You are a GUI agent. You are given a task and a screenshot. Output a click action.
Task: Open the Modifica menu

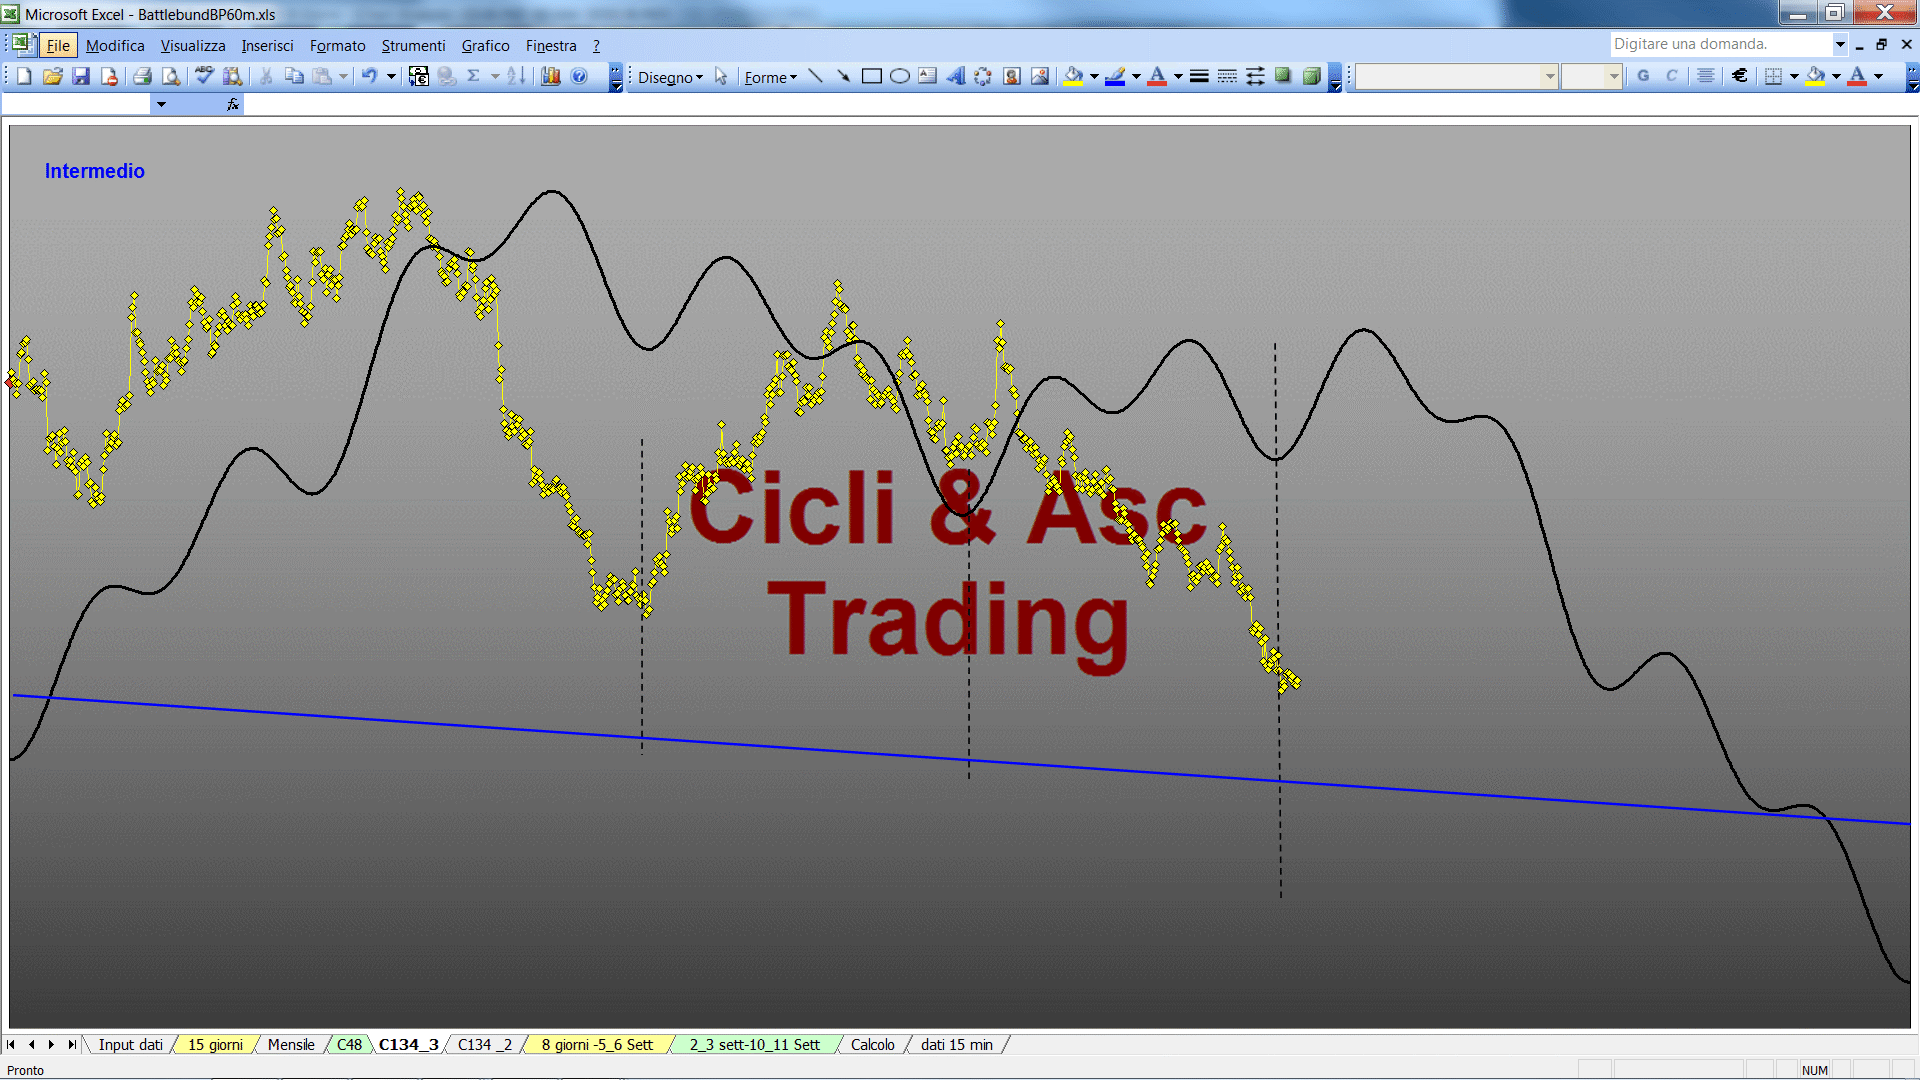coord(115,45)
